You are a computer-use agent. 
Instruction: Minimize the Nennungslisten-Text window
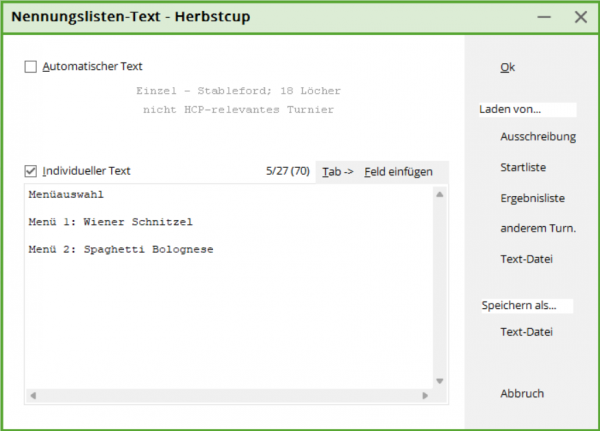544,17
